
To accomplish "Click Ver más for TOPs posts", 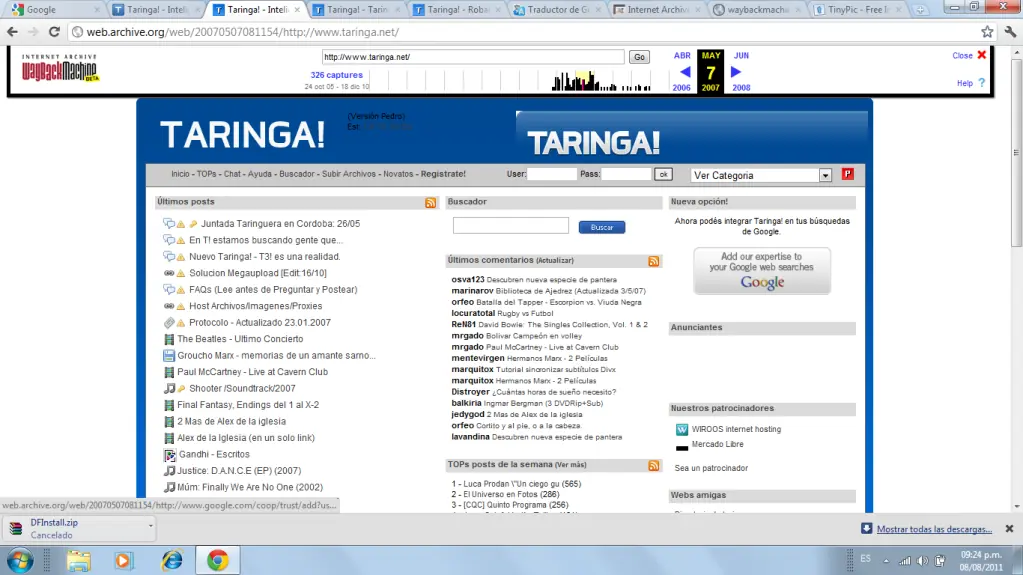I will (x=570, y=465).
